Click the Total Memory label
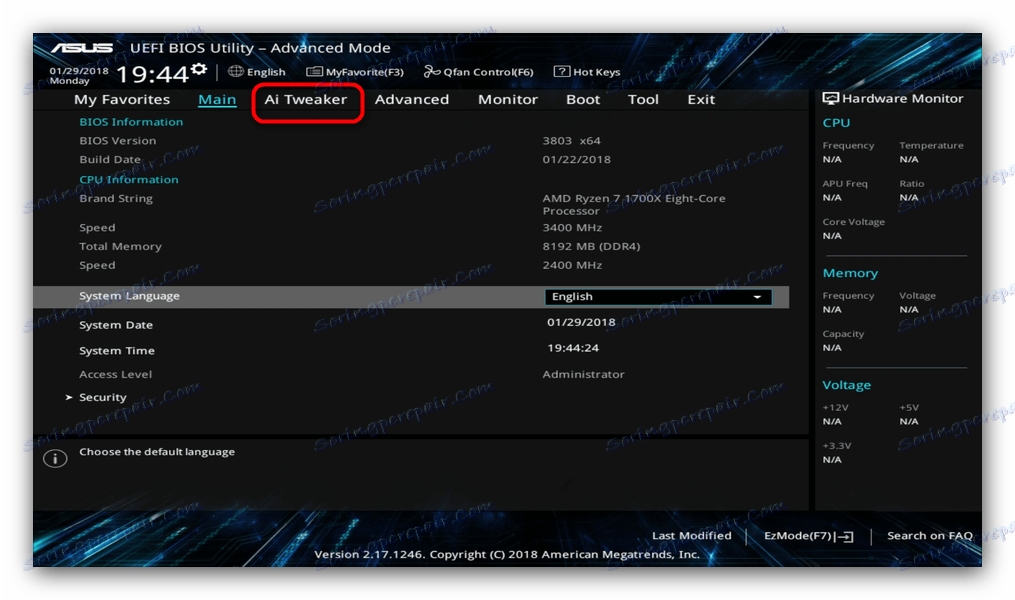 [120, 247]
